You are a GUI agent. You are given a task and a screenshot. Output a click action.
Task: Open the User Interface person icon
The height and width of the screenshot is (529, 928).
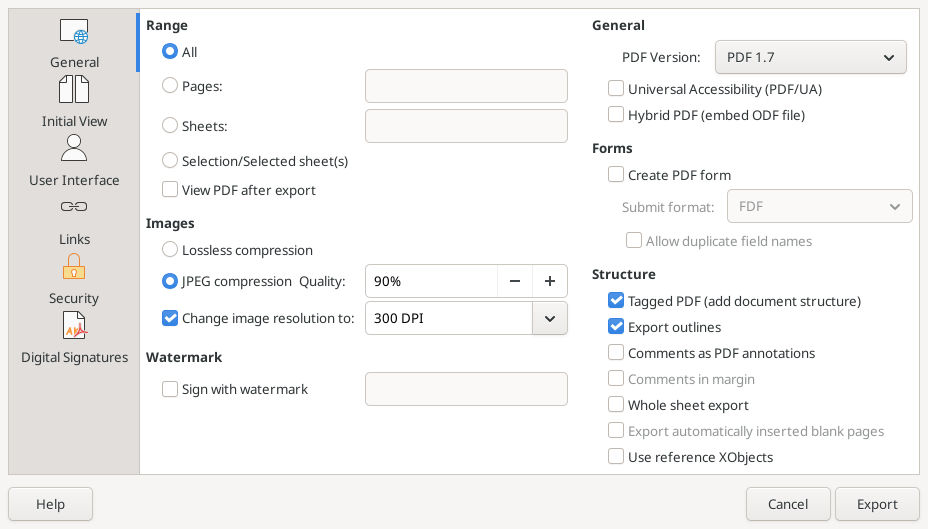[74, 148]
